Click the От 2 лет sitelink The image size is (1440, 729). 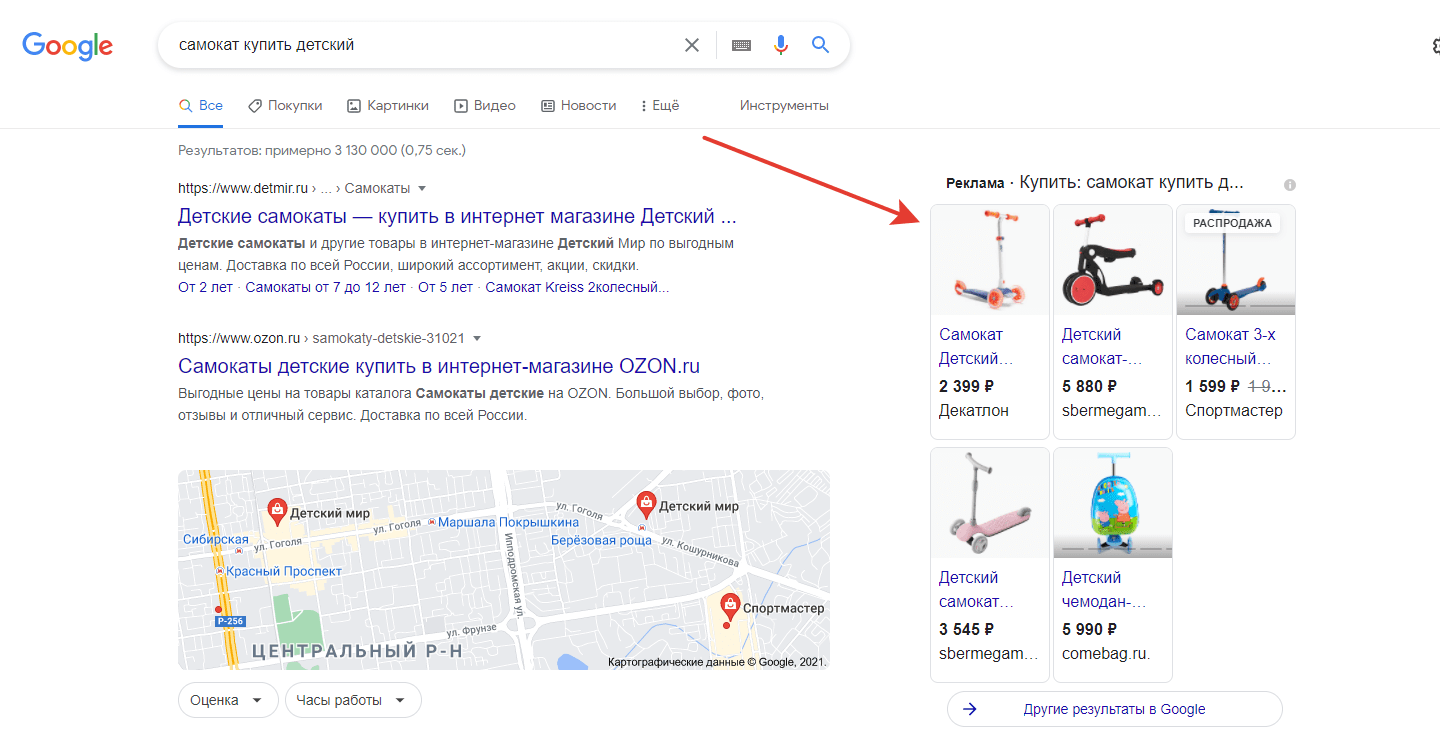tap(205, 287)
